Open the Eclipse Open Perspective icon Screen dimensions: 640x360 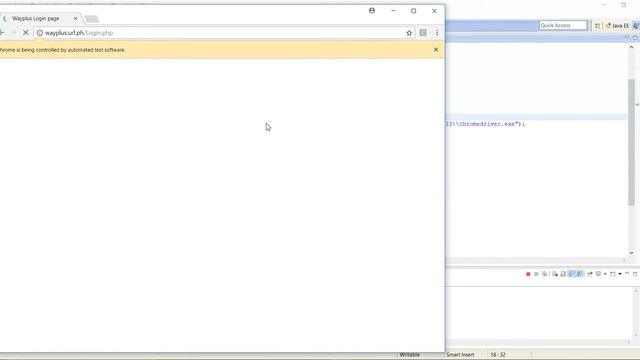(x=597, y=25)
